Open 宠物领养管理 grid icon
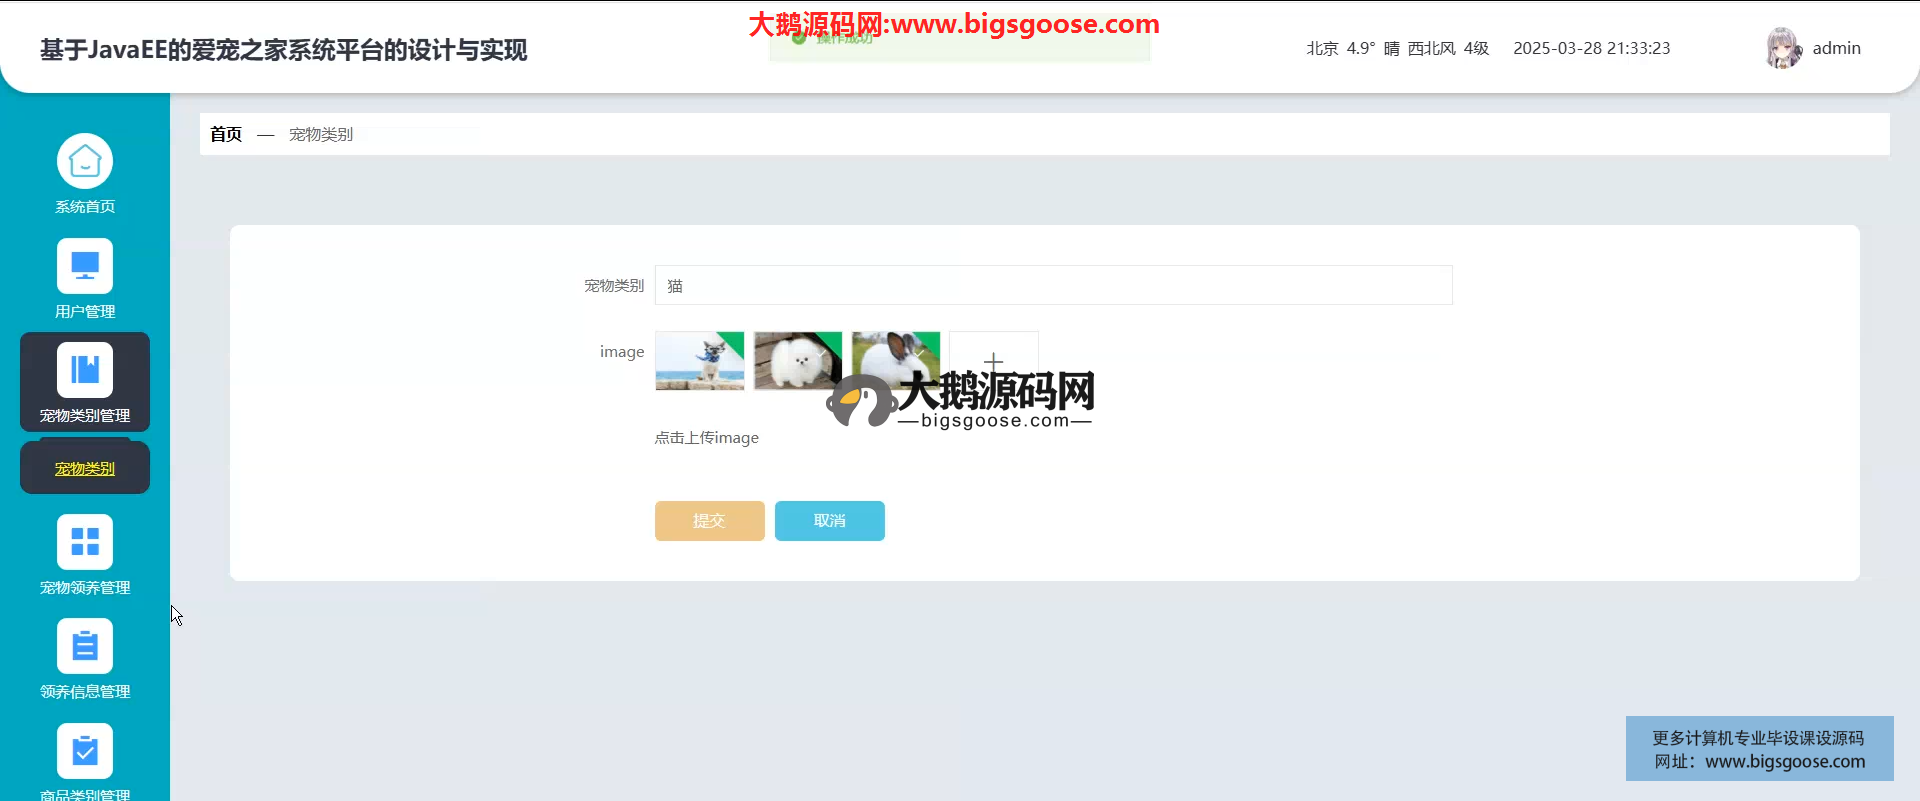 pyautogui.click(x=85, y=542)
